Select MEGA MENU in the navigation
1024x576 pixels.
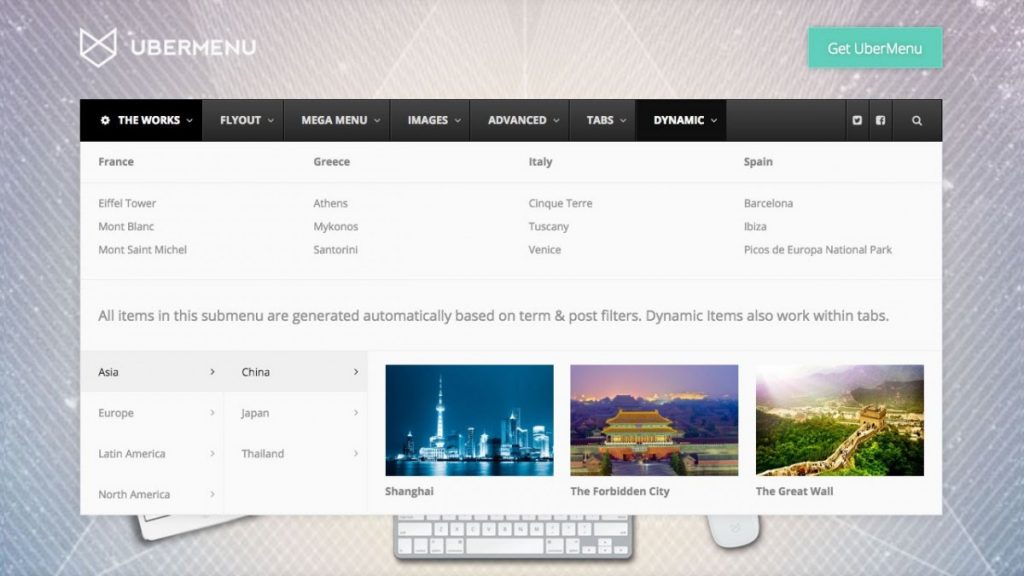(x=337, y=120)
